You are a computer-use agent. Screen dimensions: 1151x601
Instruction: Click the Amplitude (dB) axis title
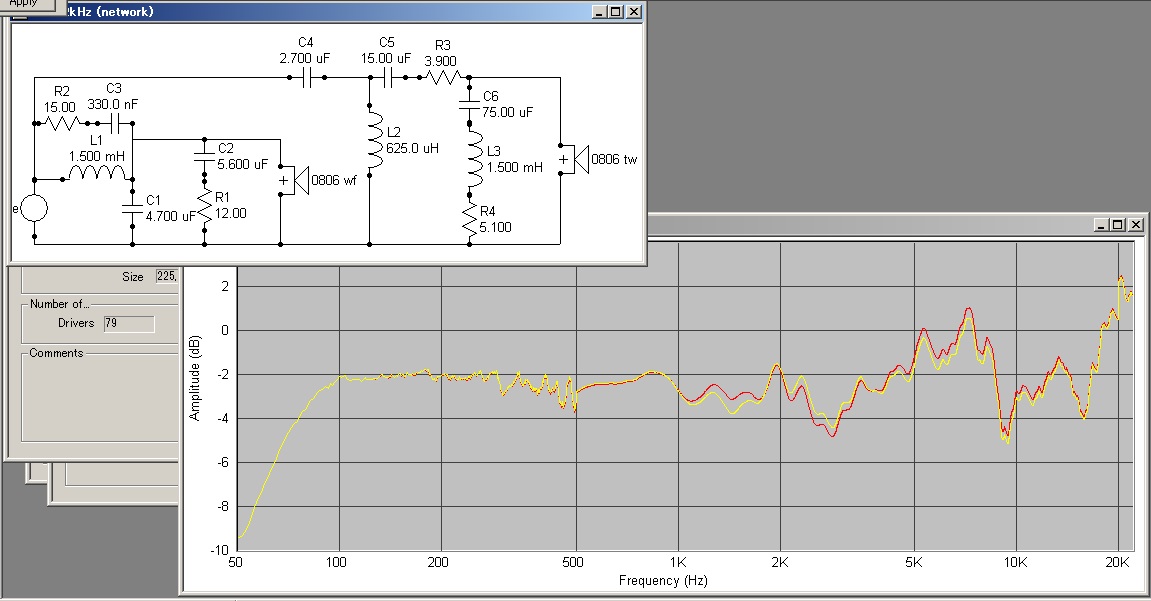pos(195,378)
